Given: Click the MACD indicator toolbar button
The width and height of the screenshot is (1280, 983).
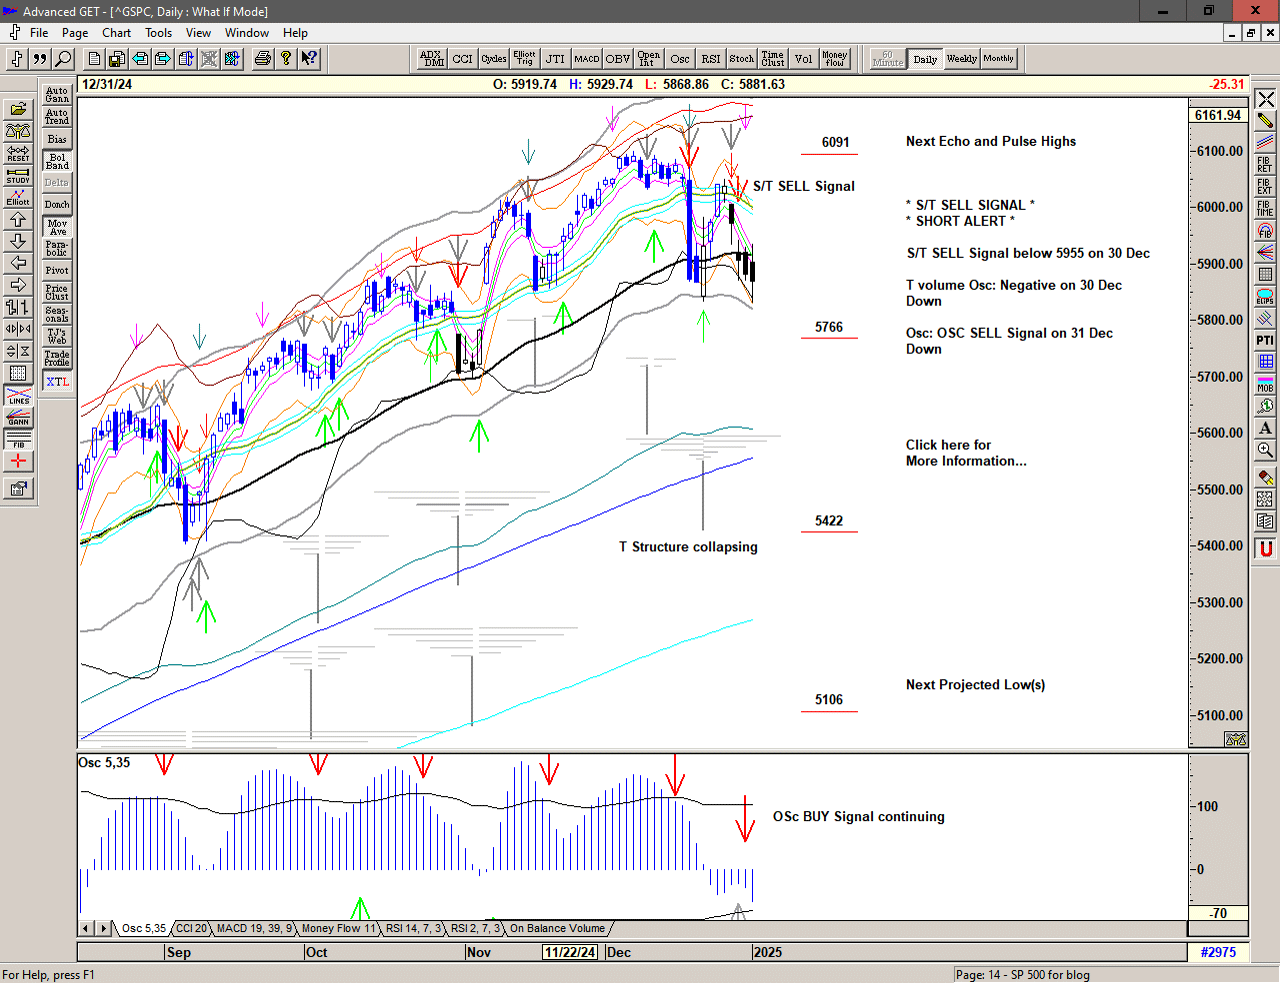Looking at the screenshot, I should point(587,59).
